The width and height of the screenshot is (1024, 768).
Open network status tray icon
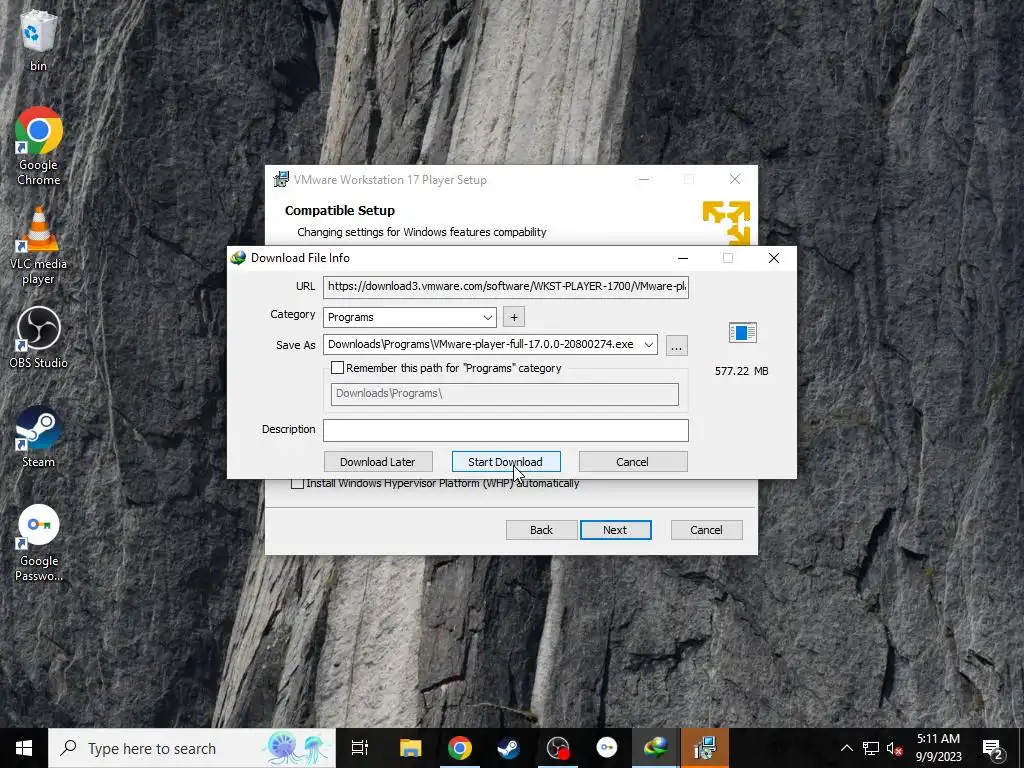point(871,748)
